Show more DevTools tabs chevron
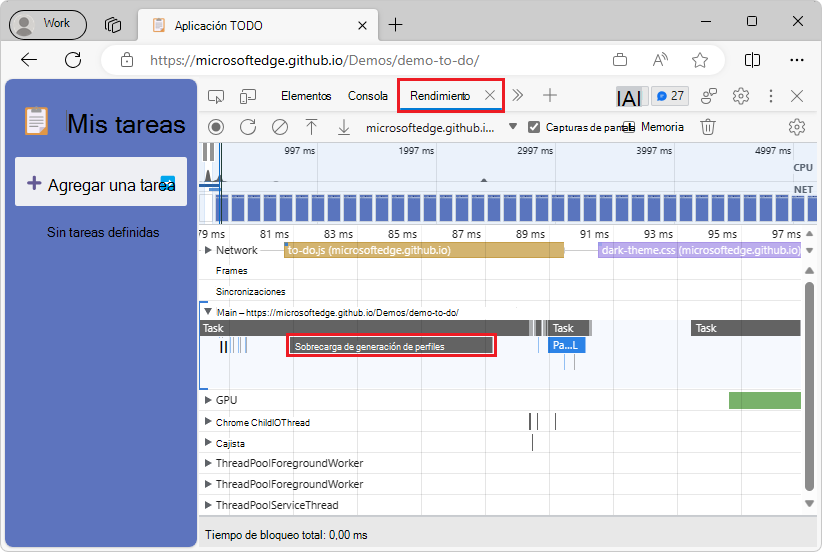Screen dimensions: 822x552 tap(517, 95)
